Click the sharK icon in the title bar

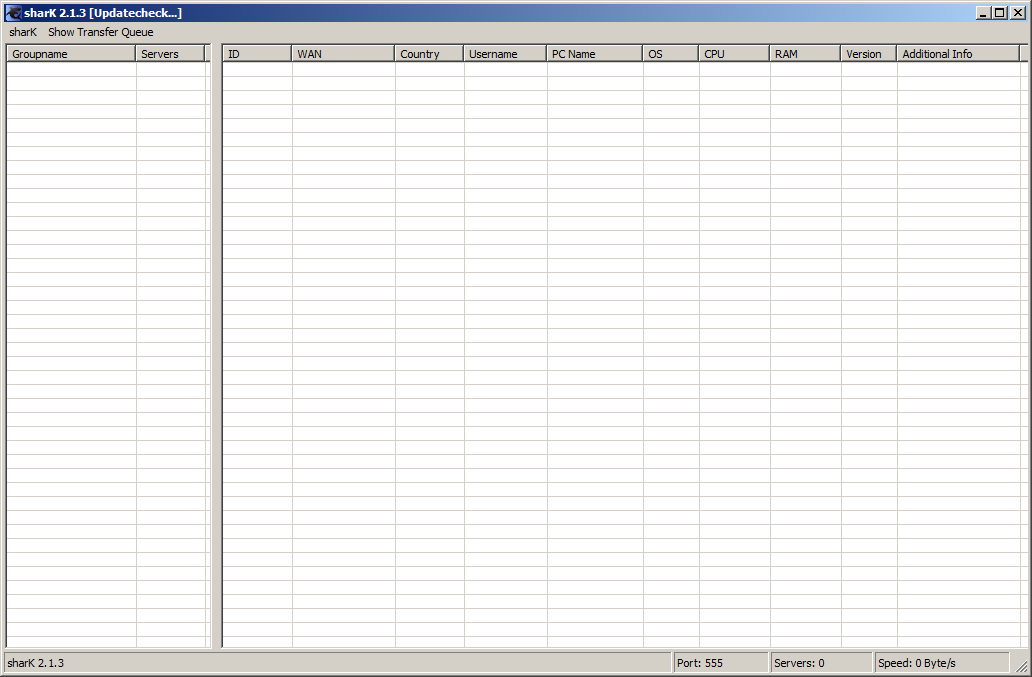pos(13,13)
